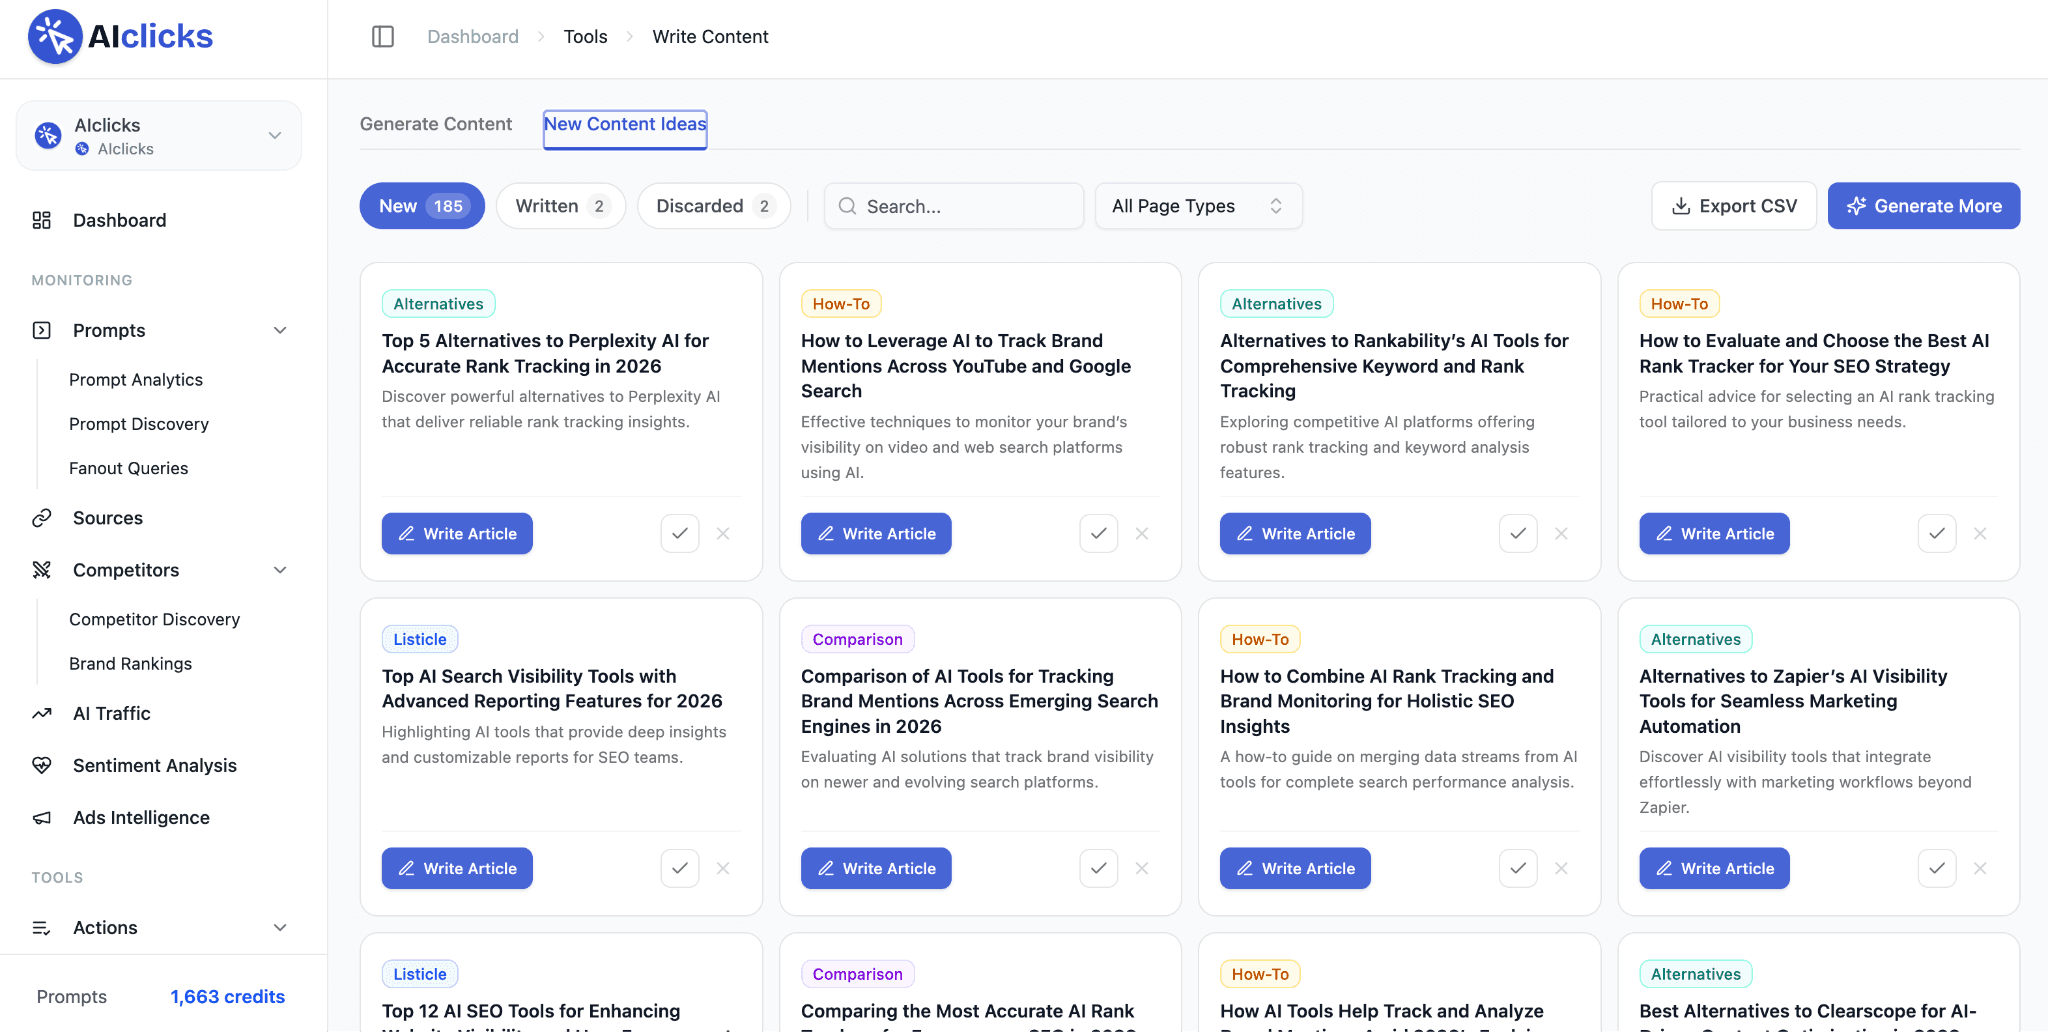The image size is (2048, 1032).
Task: Mark 'Alternatives to Zapier's AI Visibility Tools' written
Action: pos(1937,869)
